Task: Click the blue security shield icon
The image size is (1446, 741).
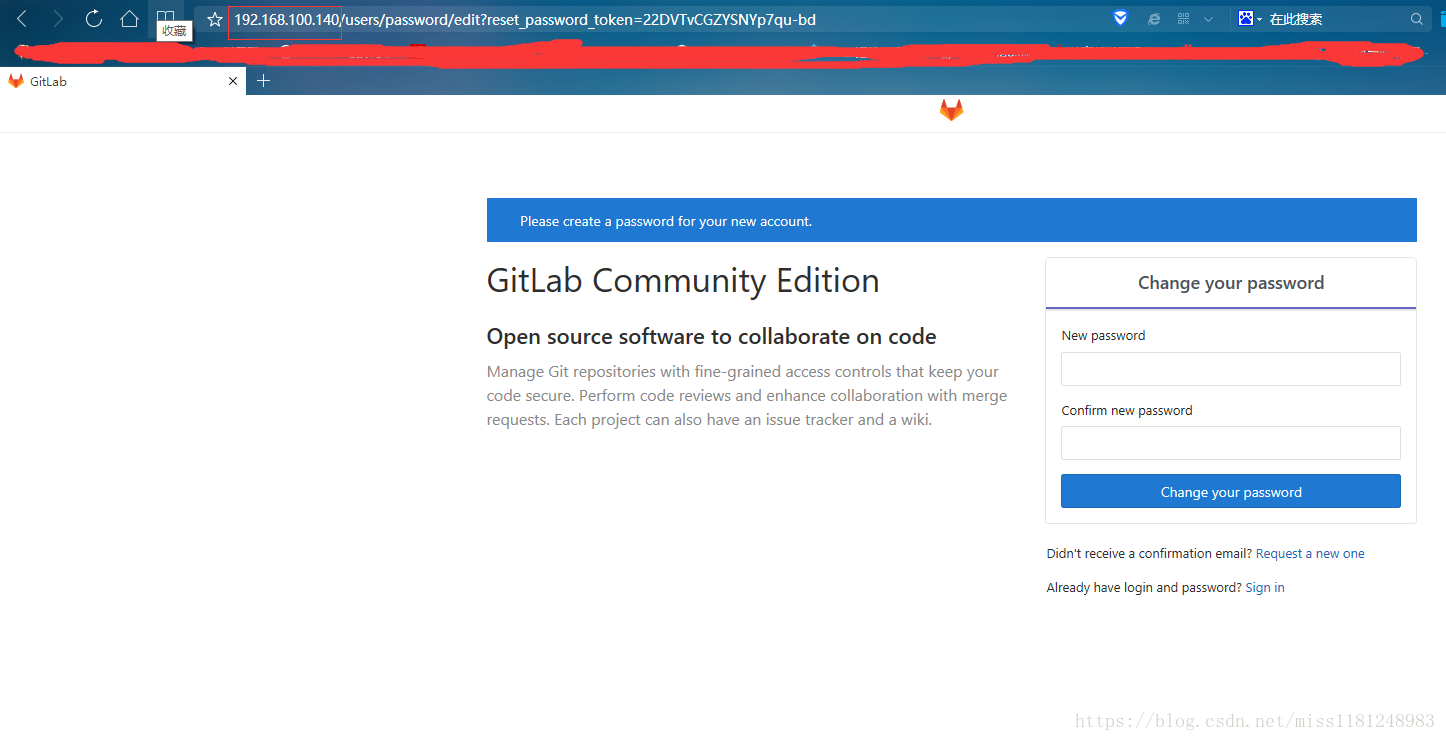Action: [x=1121, y=18]
